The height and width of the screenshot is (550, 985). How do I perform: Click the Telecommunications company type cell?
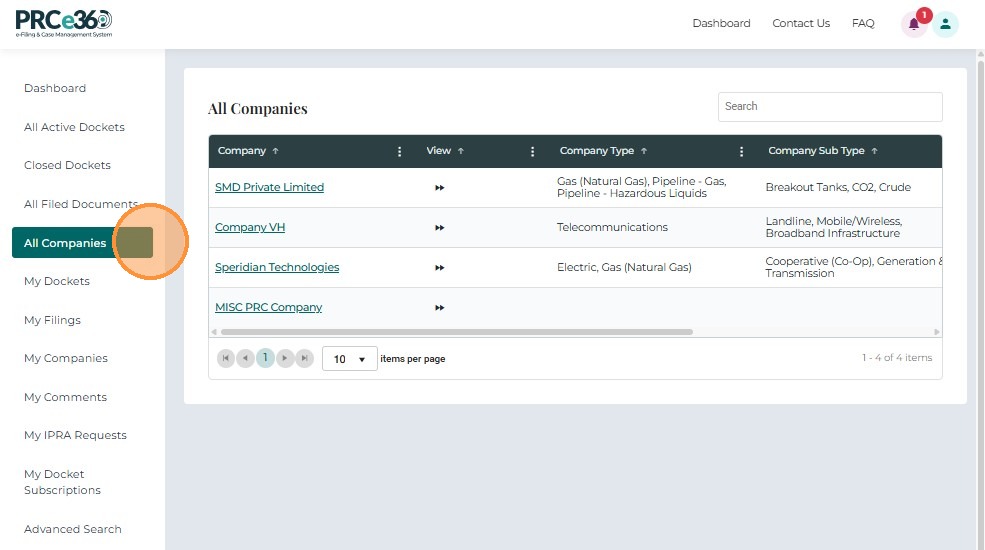(x=612, y=227)
